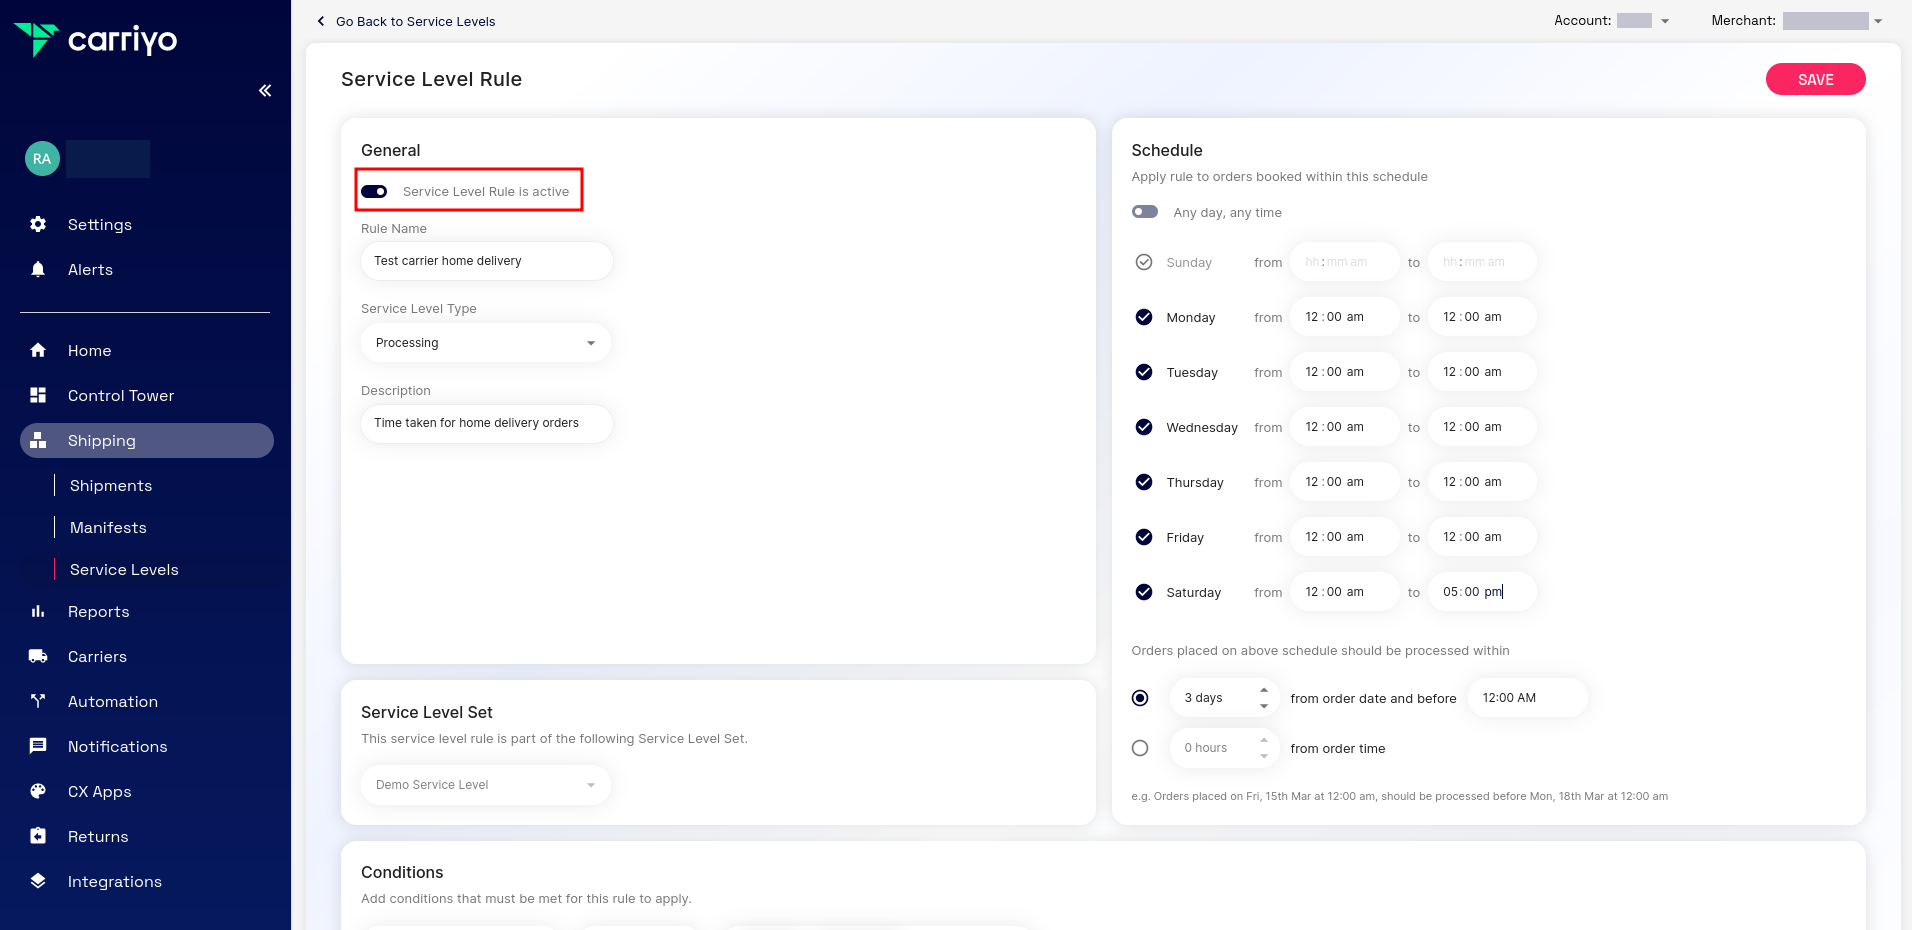Collapse the sidebar with the double chevron
The width and height of the screenshot is (1912, 930).
264,90
